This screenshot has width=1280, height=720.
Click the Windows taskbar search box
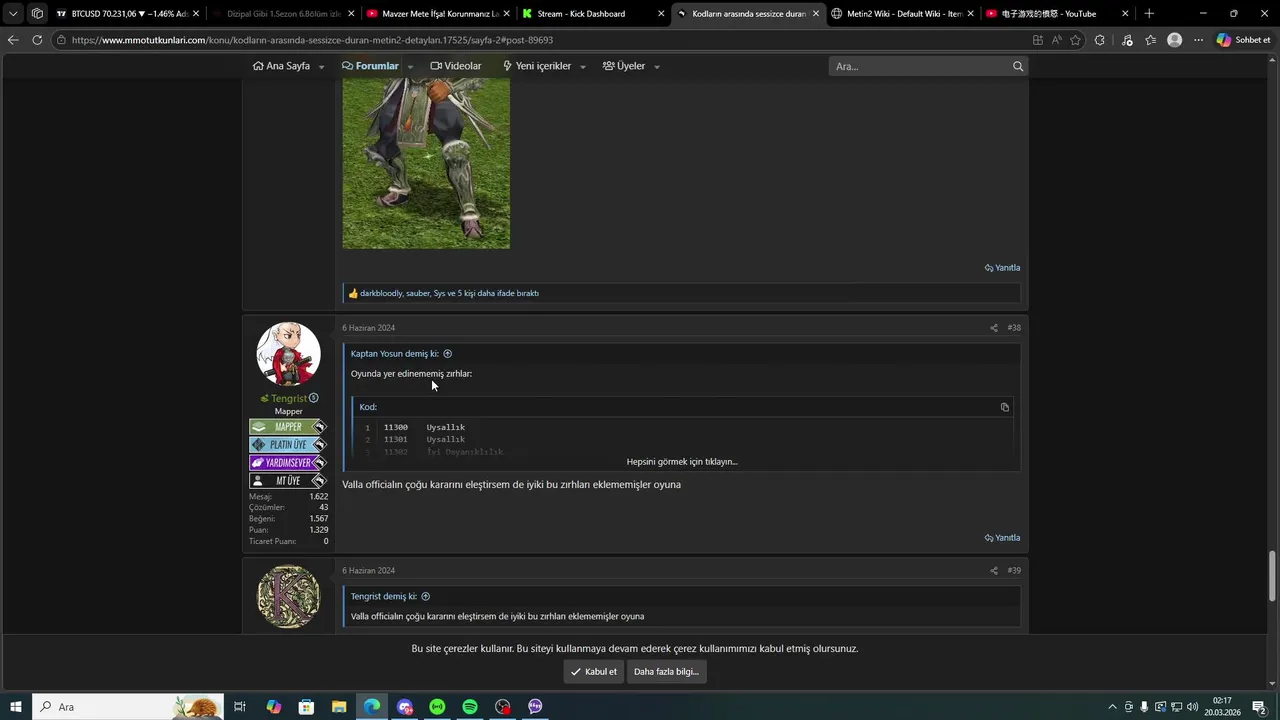[128, 707]
